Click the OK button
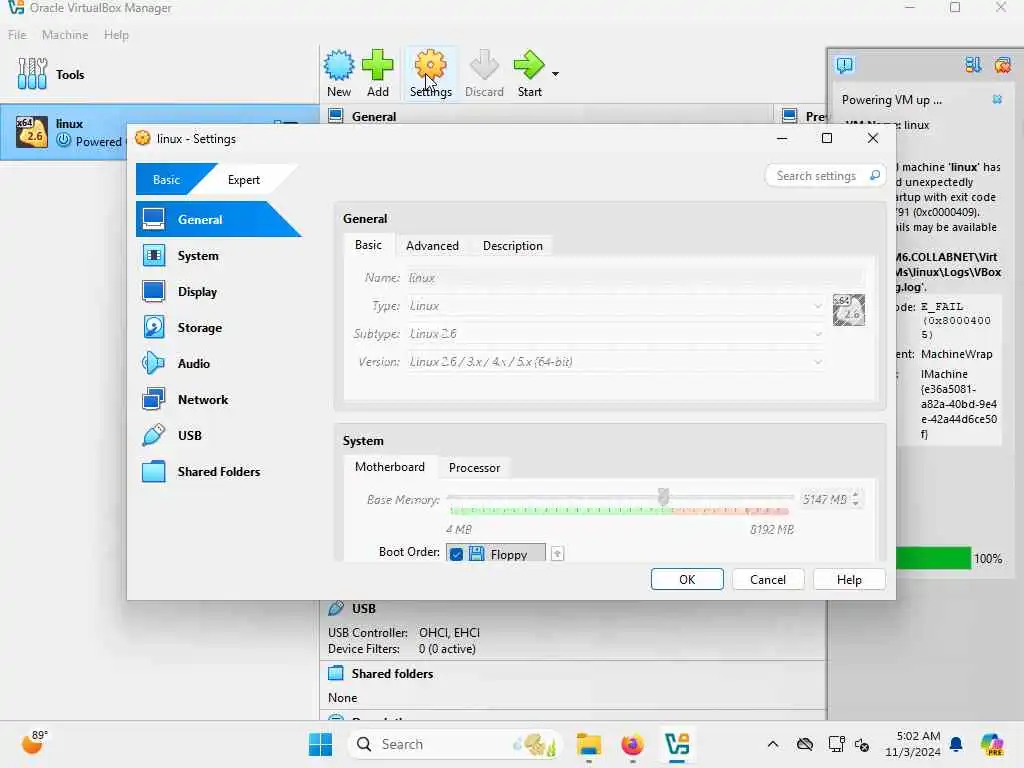1024x768 pixels. pos(687,579)
